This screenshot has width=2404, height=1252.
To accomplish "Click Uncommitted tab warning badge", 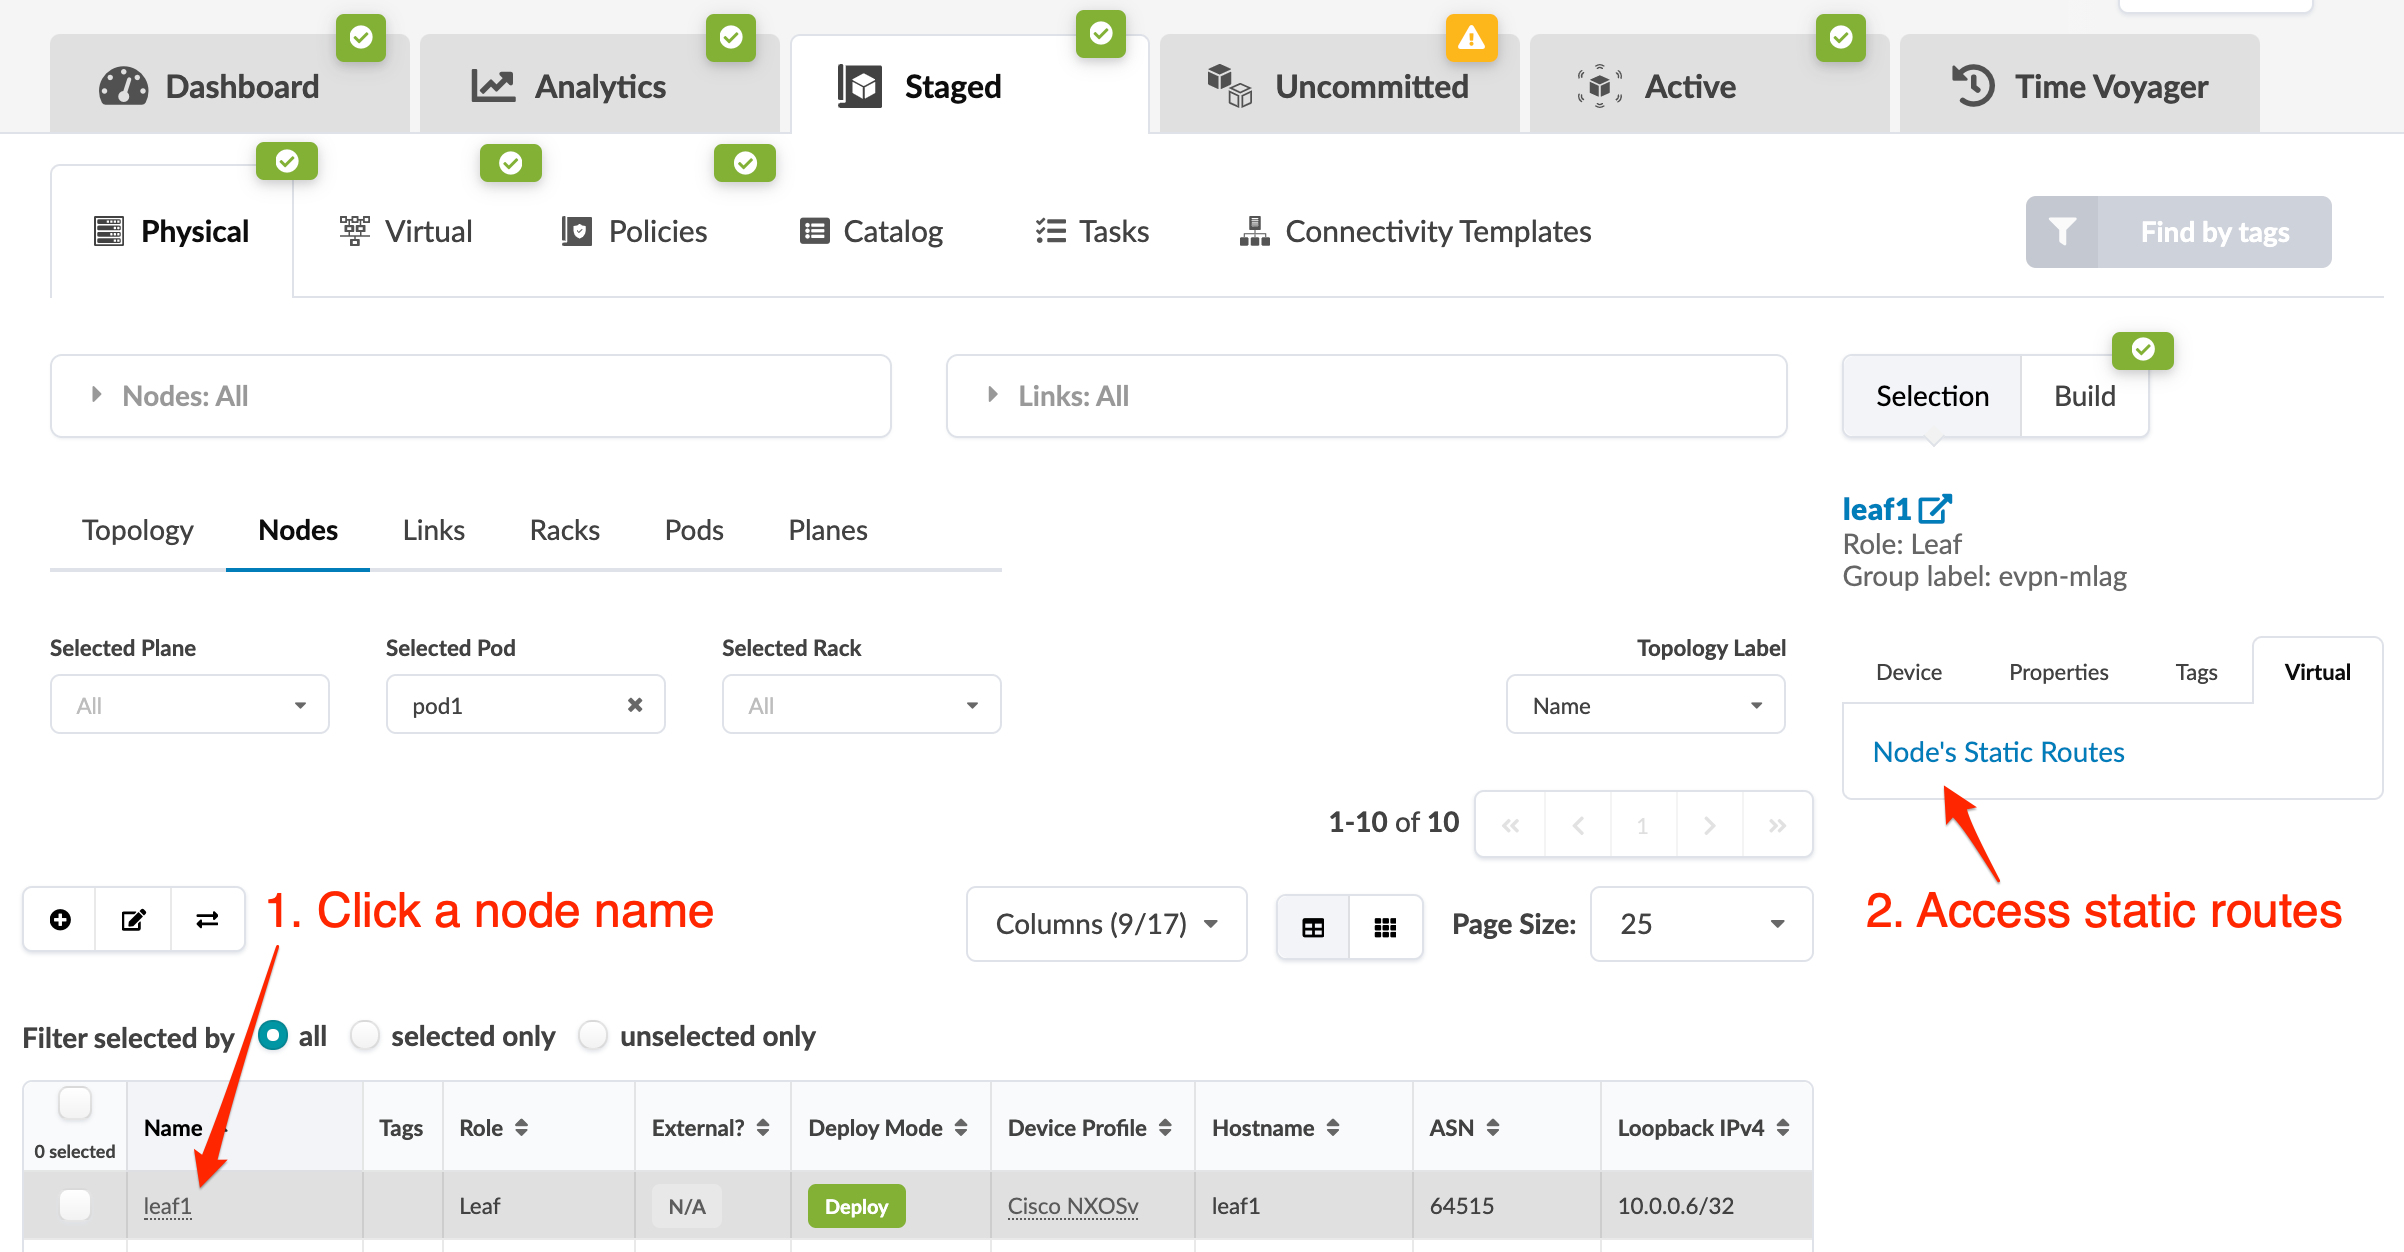I will (1471, 38).
